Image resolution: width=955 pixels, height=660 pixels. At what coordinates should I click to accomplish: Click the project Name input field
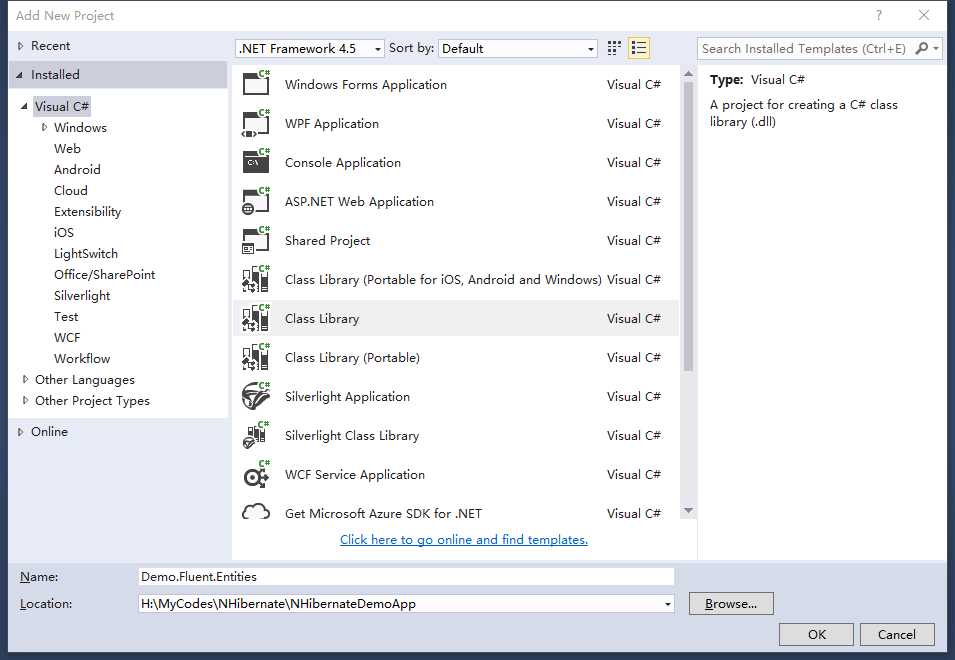point(406,577)
